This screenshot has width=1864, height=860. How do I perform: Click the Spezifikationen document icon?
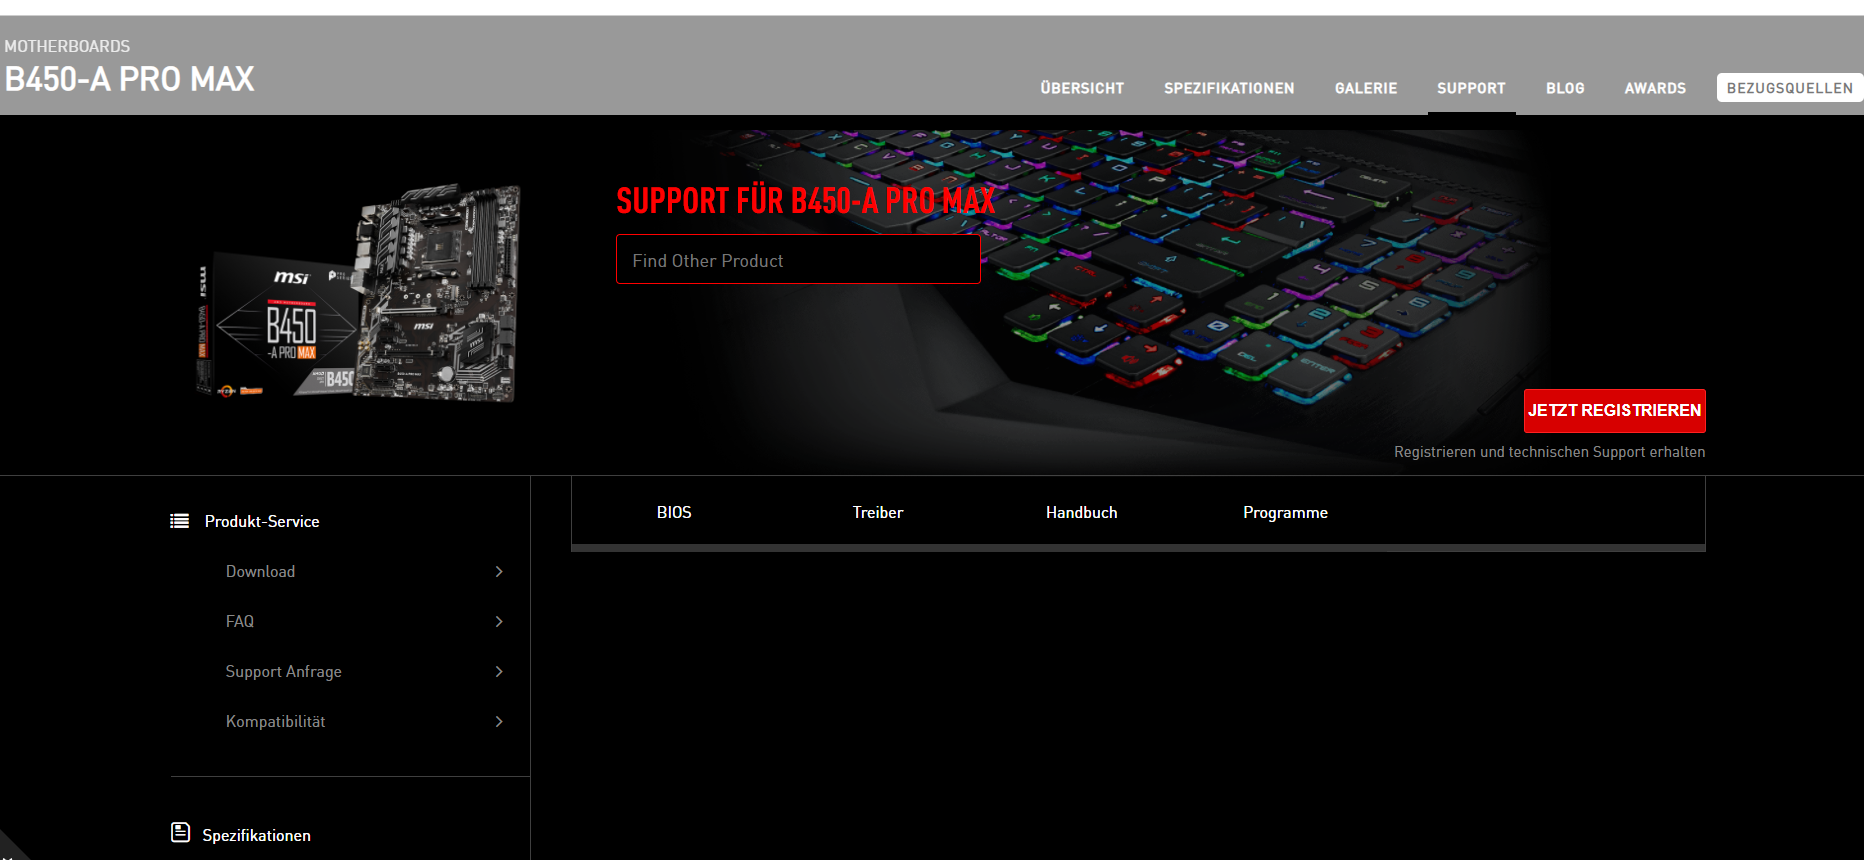click(x=181, y=832)
